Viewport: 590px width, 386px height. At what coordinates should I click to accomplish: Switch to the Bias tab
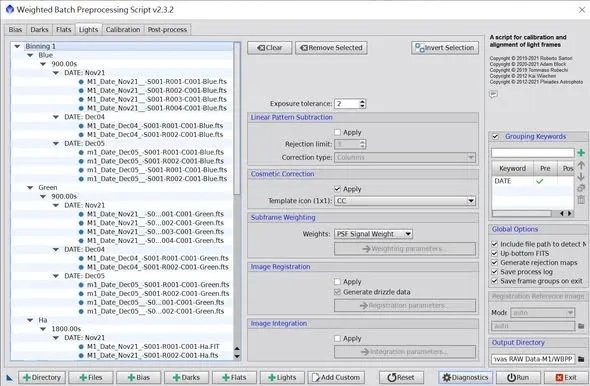pyautogui.click(x=15, y=29)
